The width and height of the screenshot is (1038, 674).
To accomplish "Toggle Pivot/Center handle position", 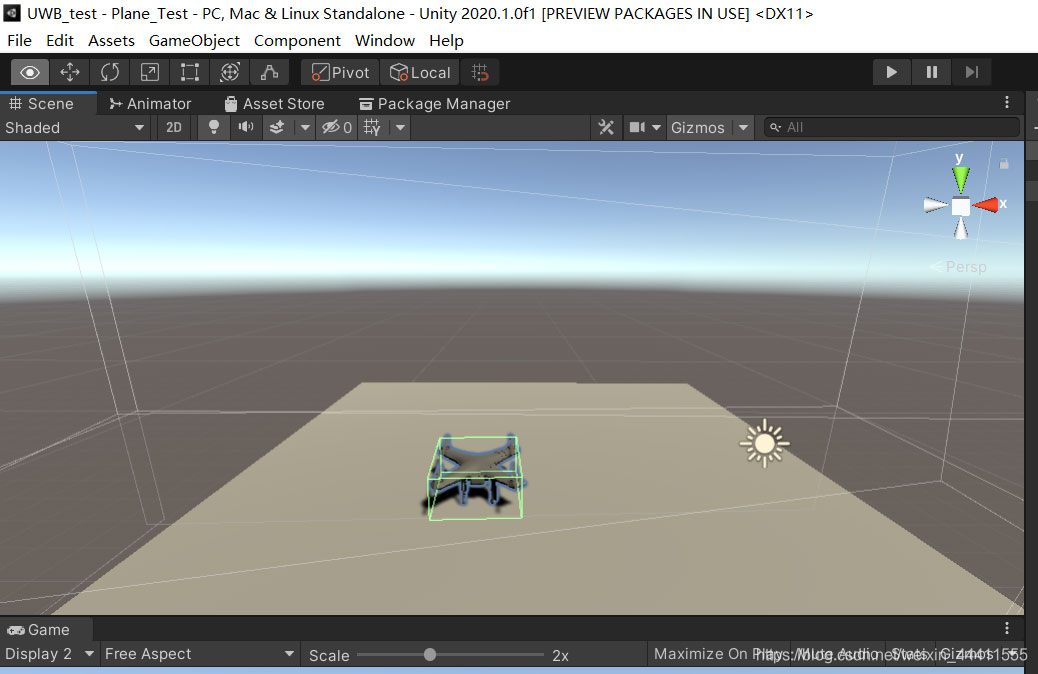I will 340,72.
